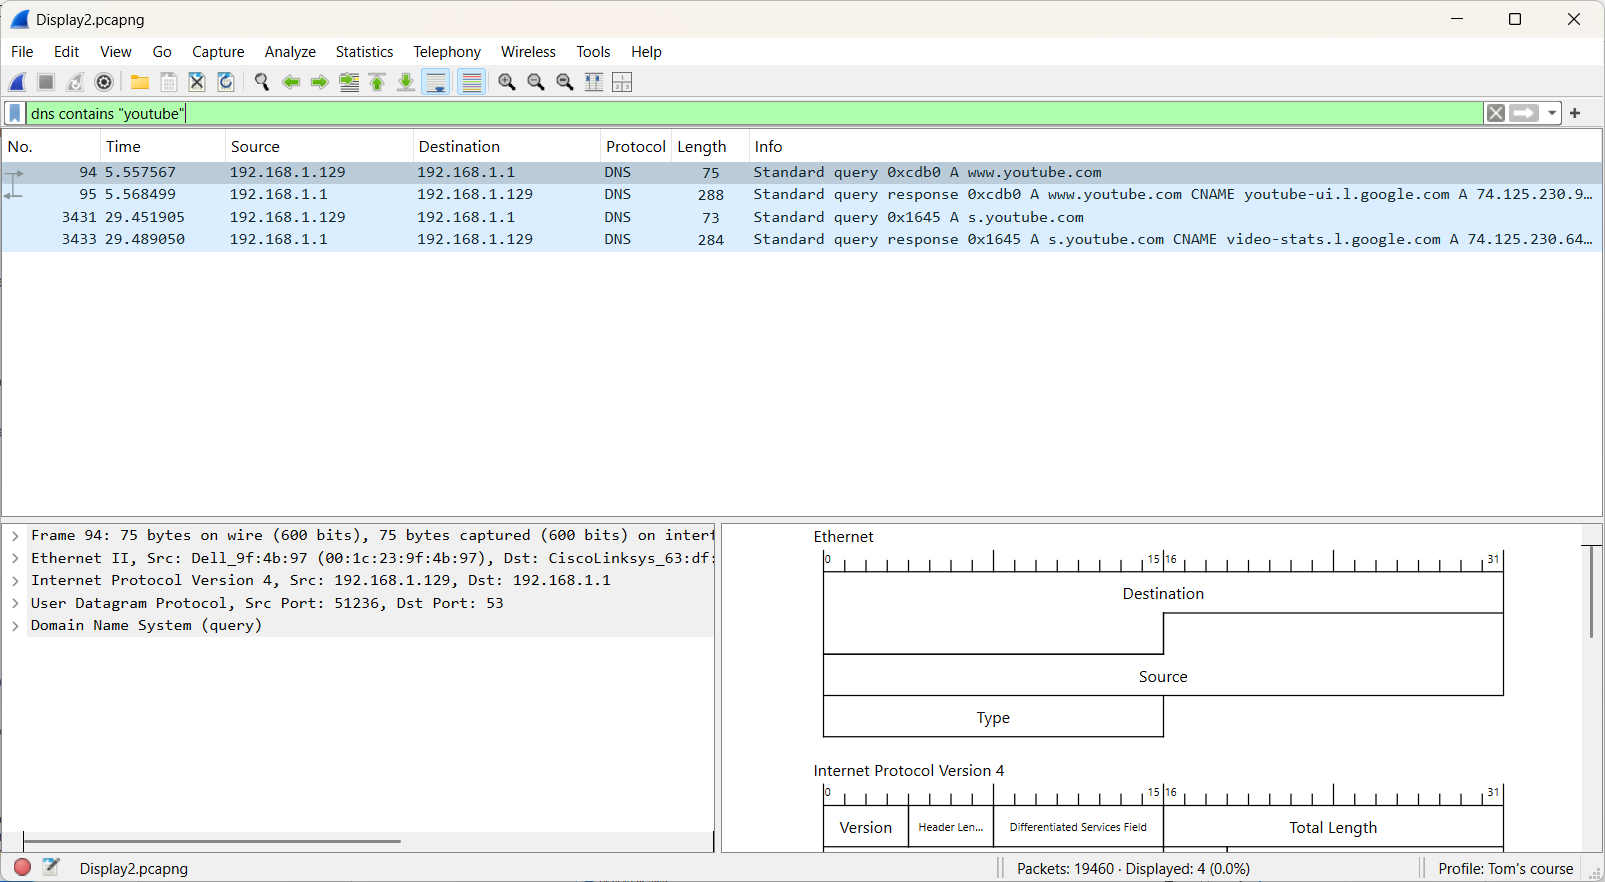1605x882 pixels.
Task: Open the File menu
Action: (x=22, y=52)
